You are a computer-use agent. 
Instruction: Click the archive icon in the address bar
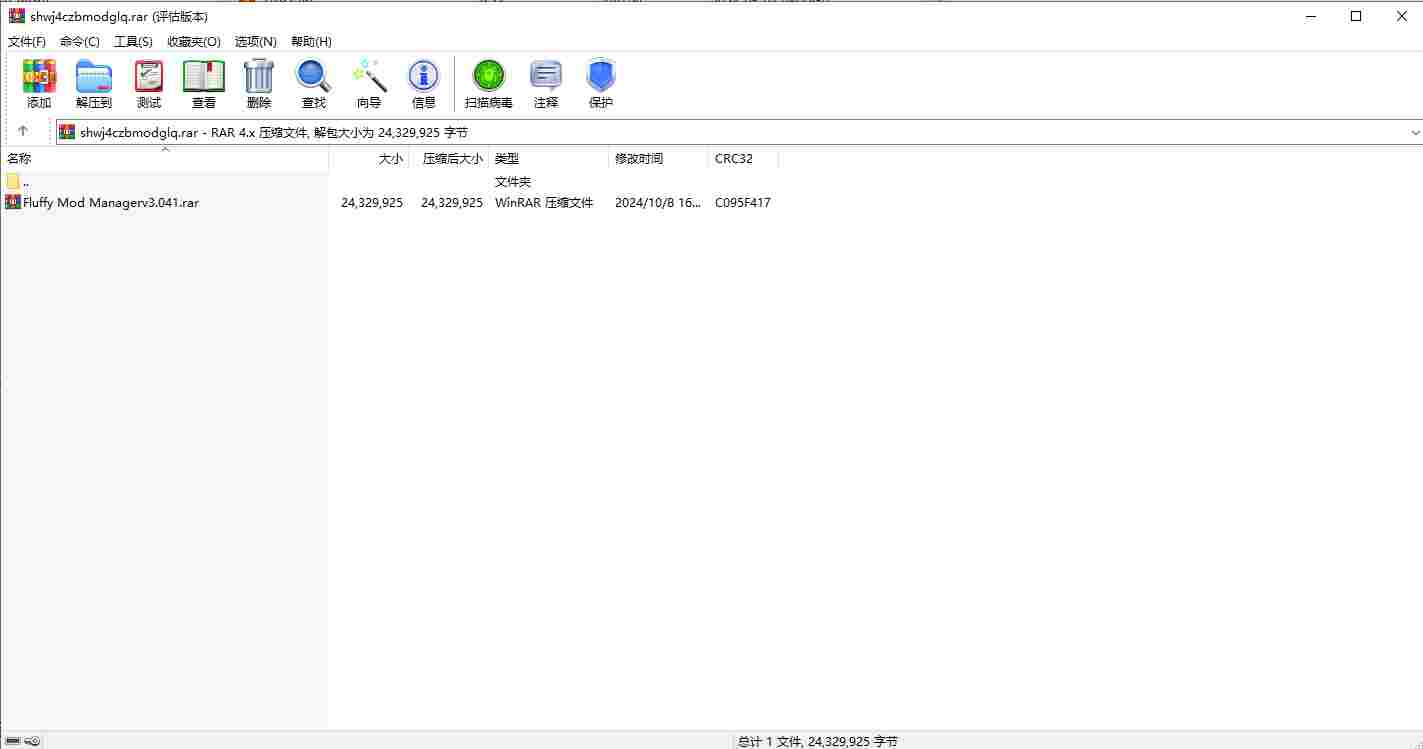coord(67,132)
